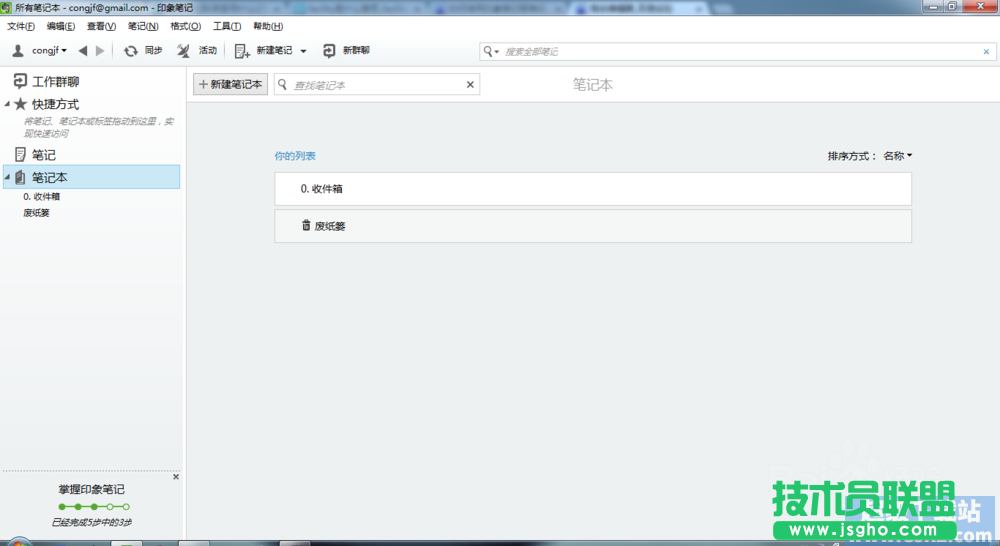The image size is (1000, 546).
Task: Click the sync arrows icon
Action: 131,50
